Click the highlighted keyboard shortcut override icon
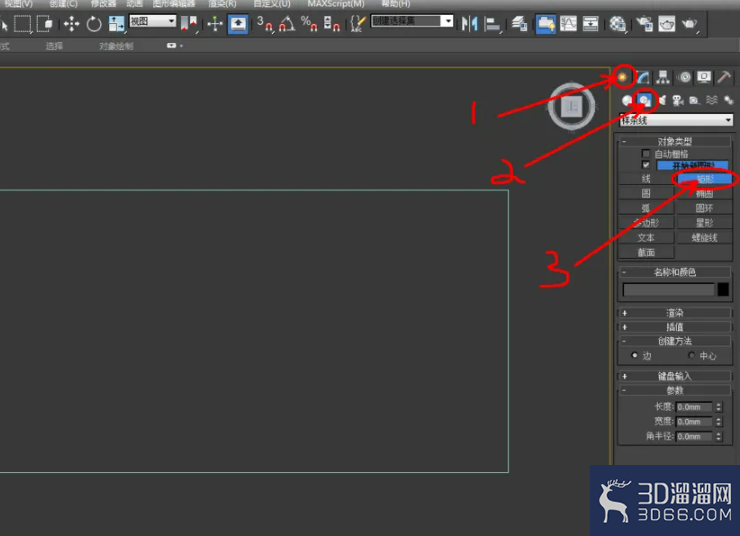The height and width of the screenshot is (536, 740). tap(238, 24)
